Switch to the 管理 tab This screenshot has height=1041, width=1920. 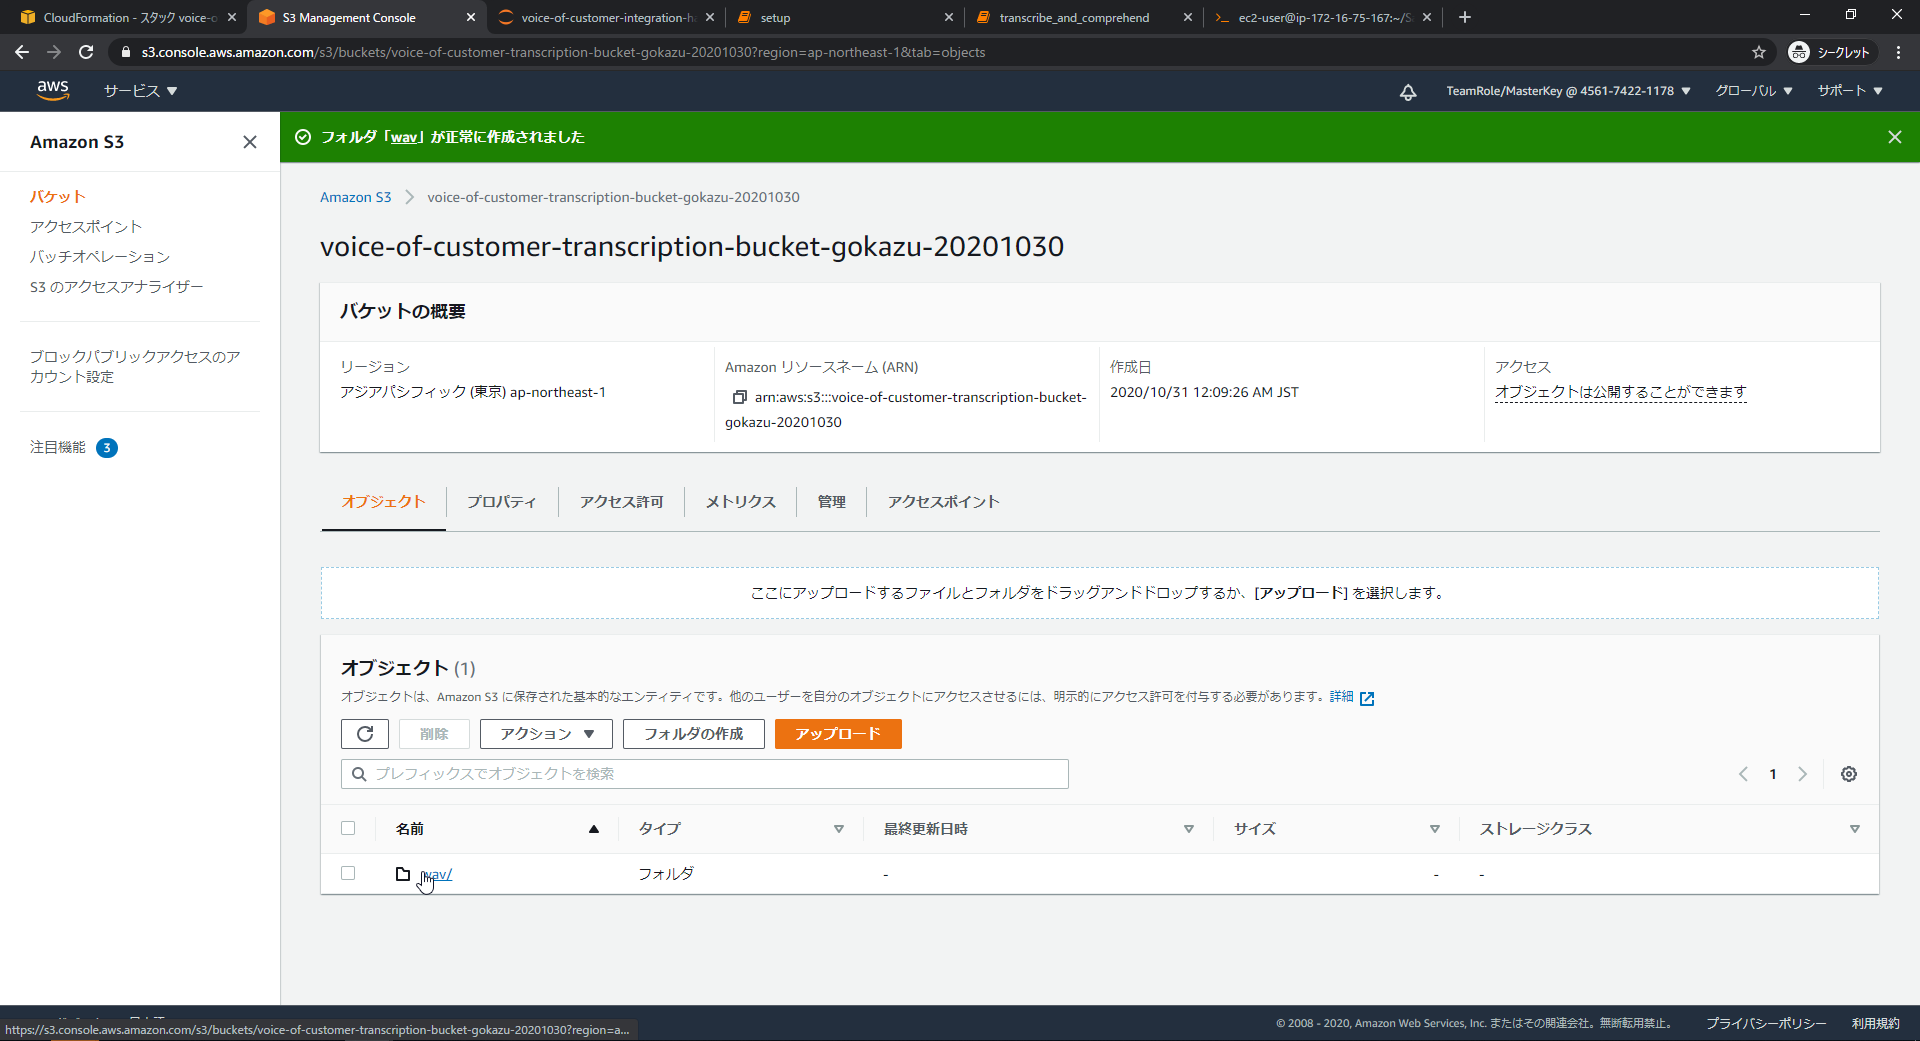832,502
